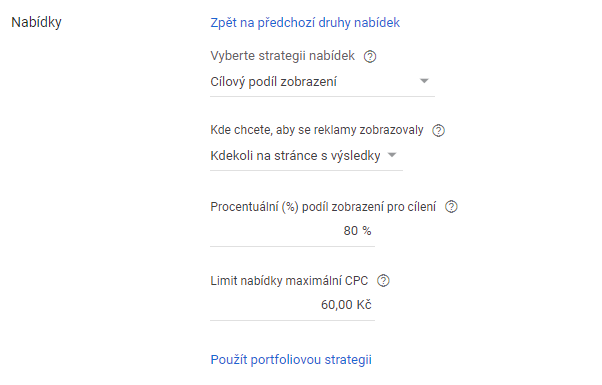Viewport: 602px width, 385px height.
Task: Click arrow beside Kdekoli na stránce s výsledky
Action: click(x=392, y=155)
